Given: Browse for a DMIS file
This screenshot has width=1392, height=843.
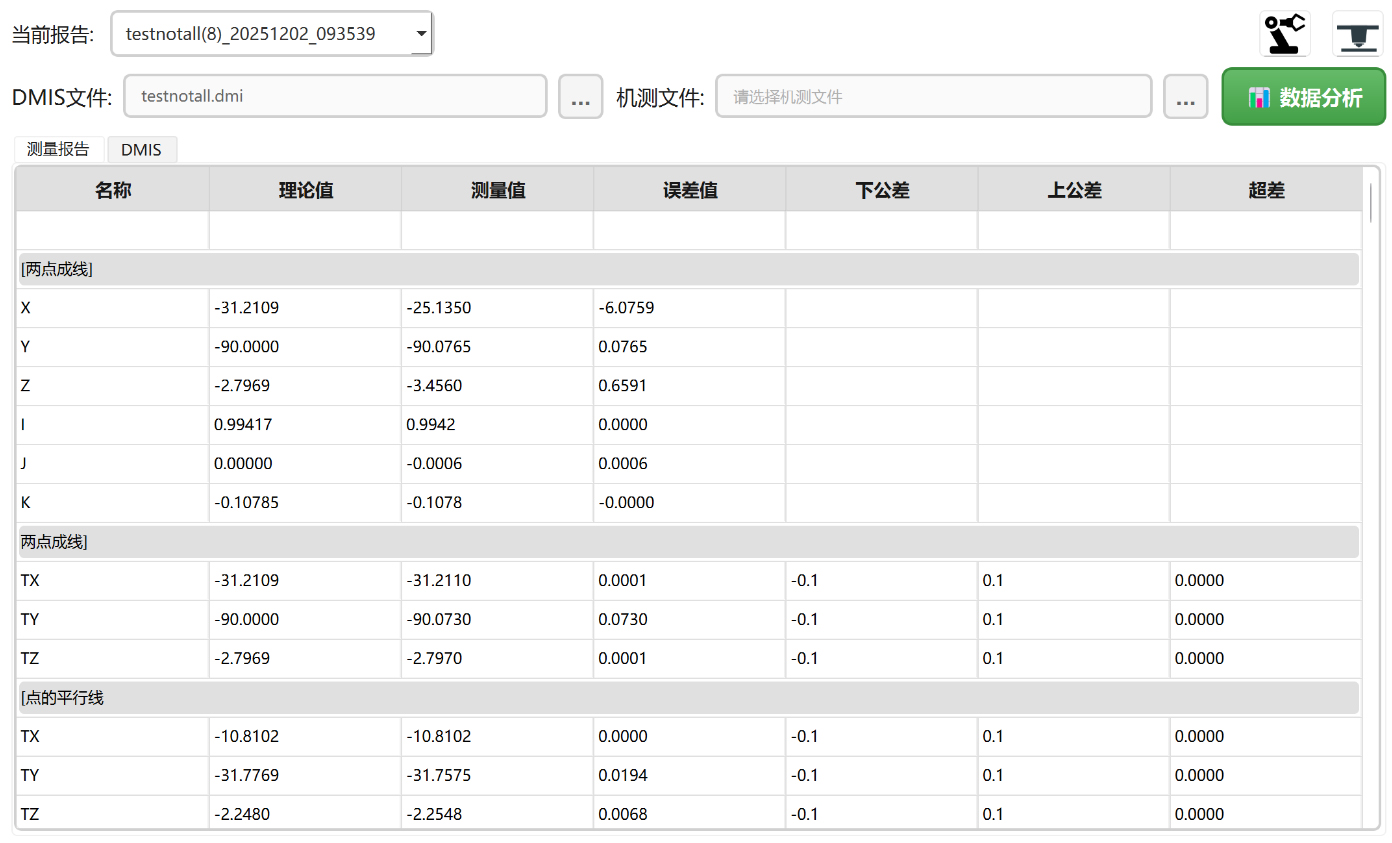Looking at the screenshot, I should coord(580,97).
